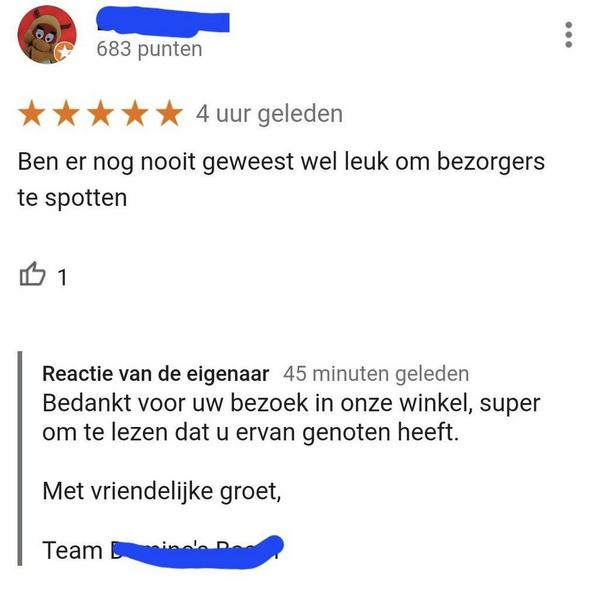600x595 pixels.
Task: Click the fifth orange rating star
Action: (x=170, y=113)
